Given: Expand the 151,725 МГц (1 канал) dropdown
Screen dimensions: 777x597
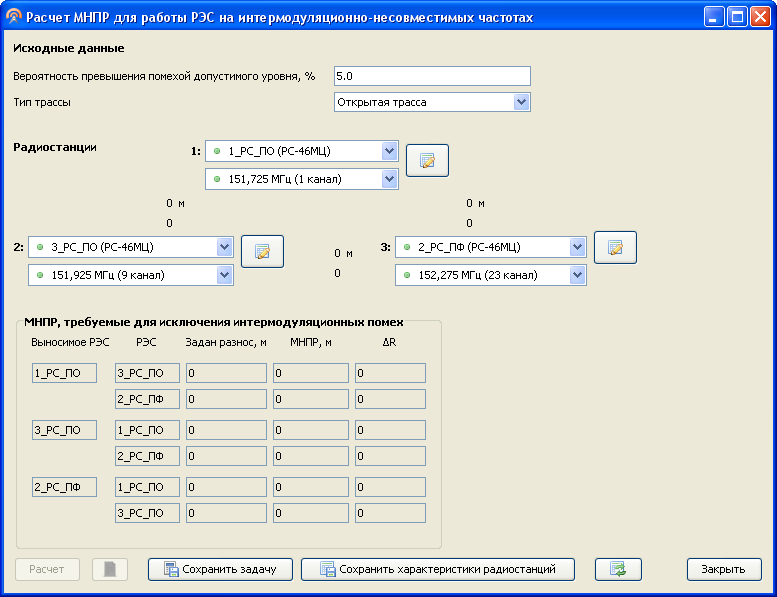Looking at the screenshot, I should 389,179.
